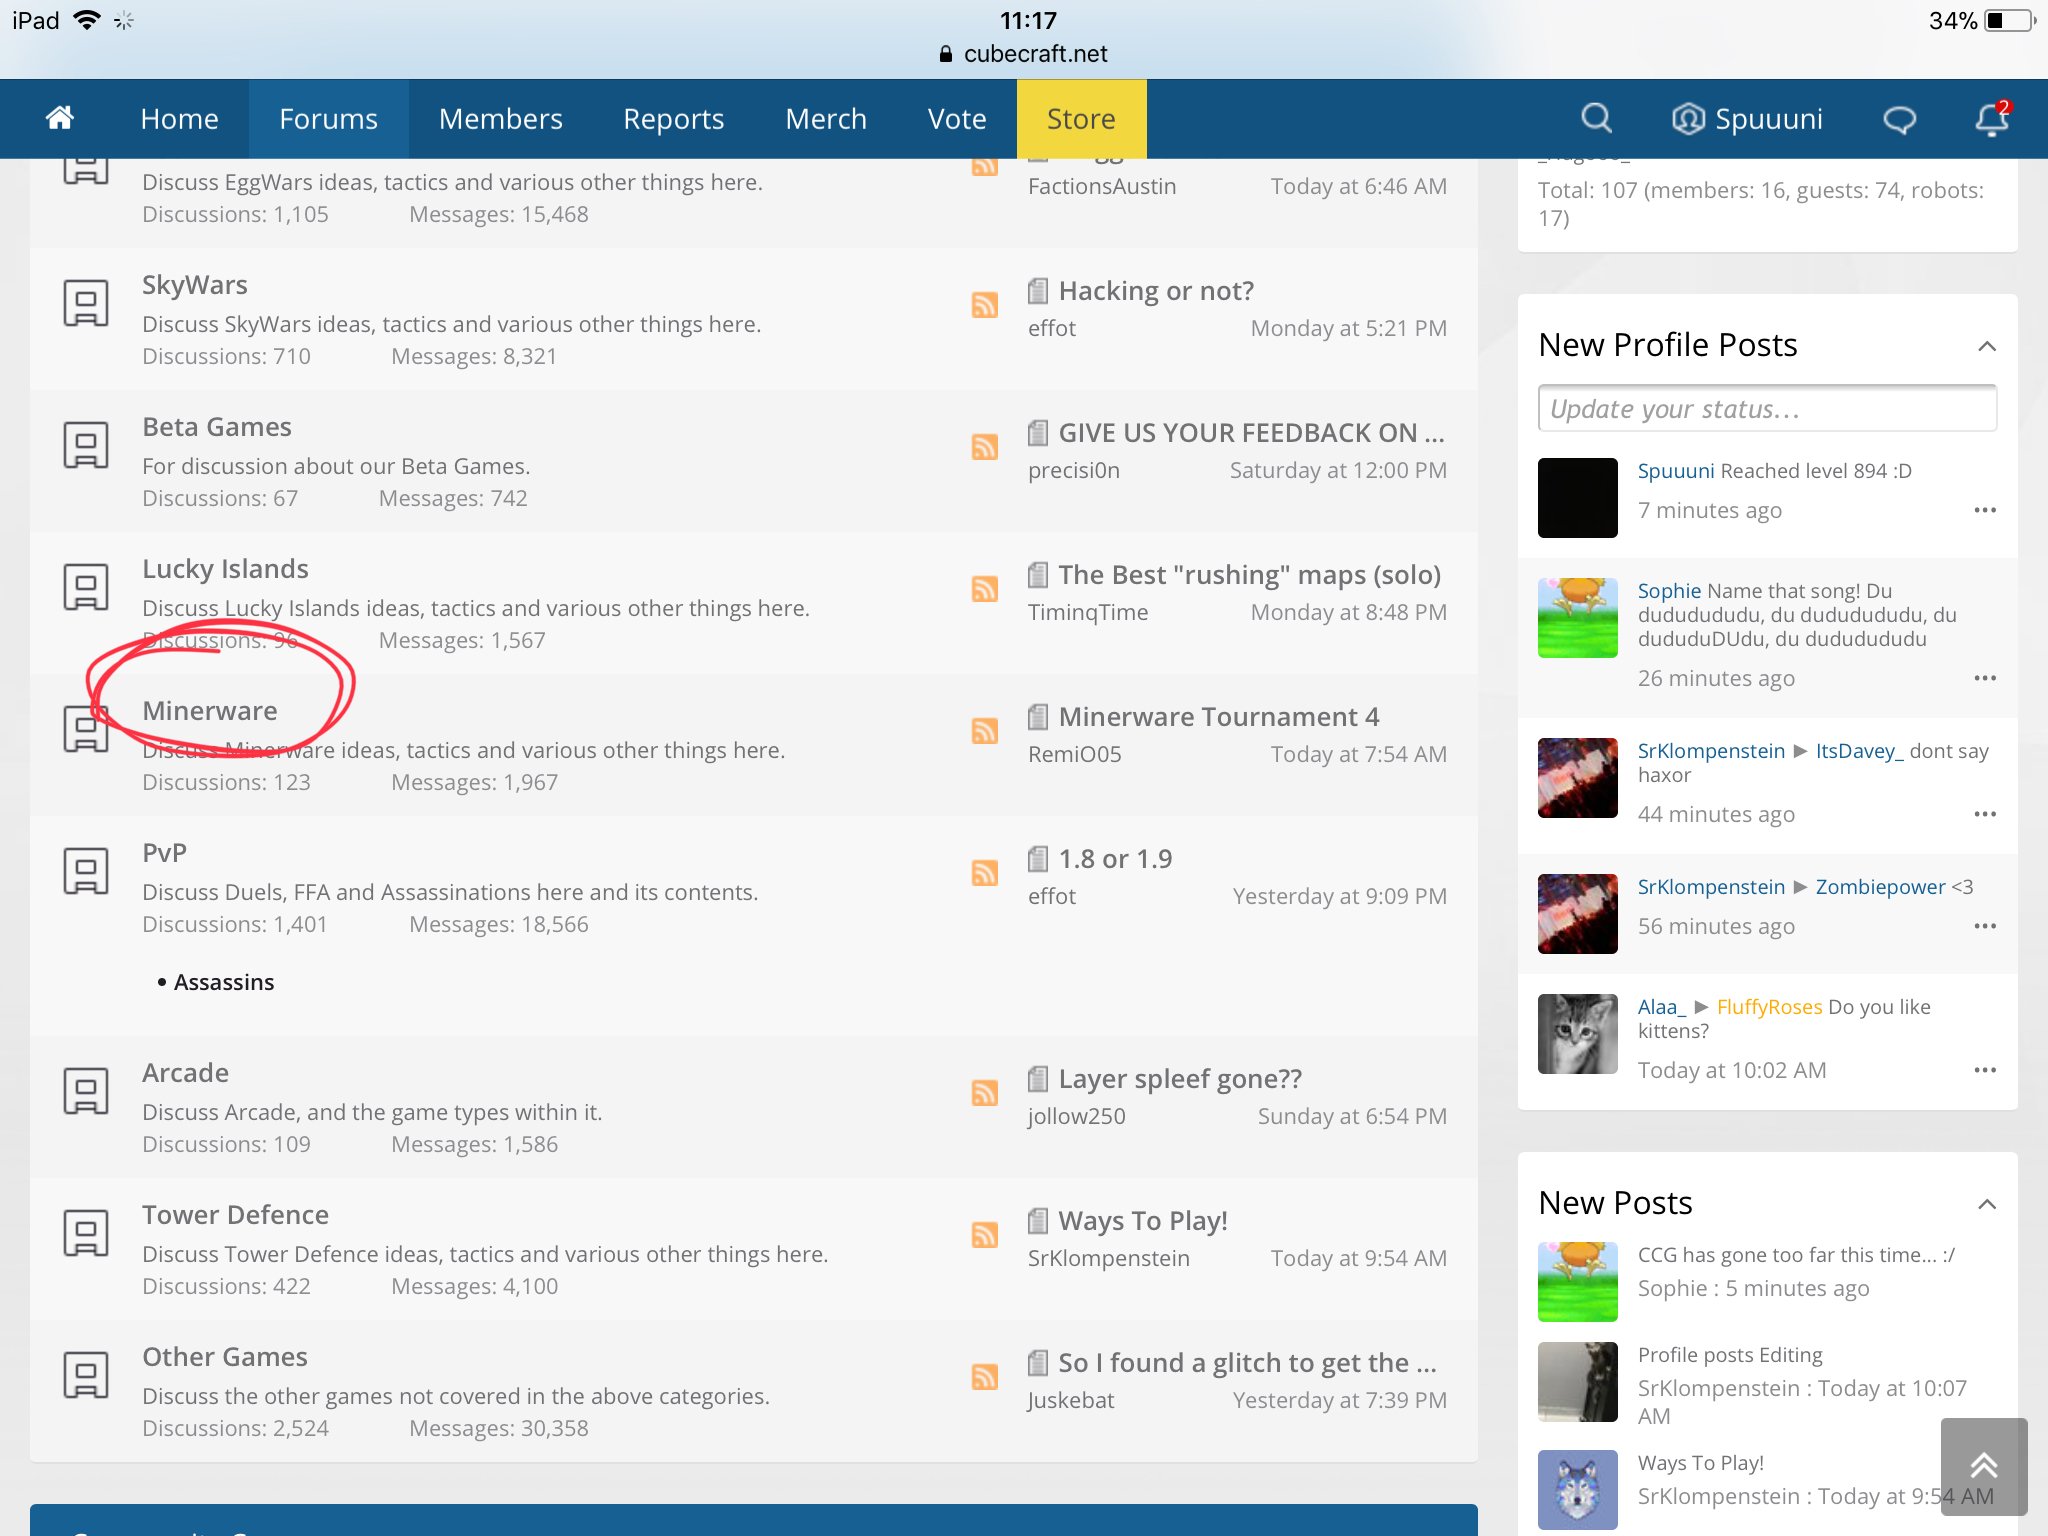Open the search magnifier icon
The width and height of the screenshot is (2048, 1536).
click(x=1596, y=119)
